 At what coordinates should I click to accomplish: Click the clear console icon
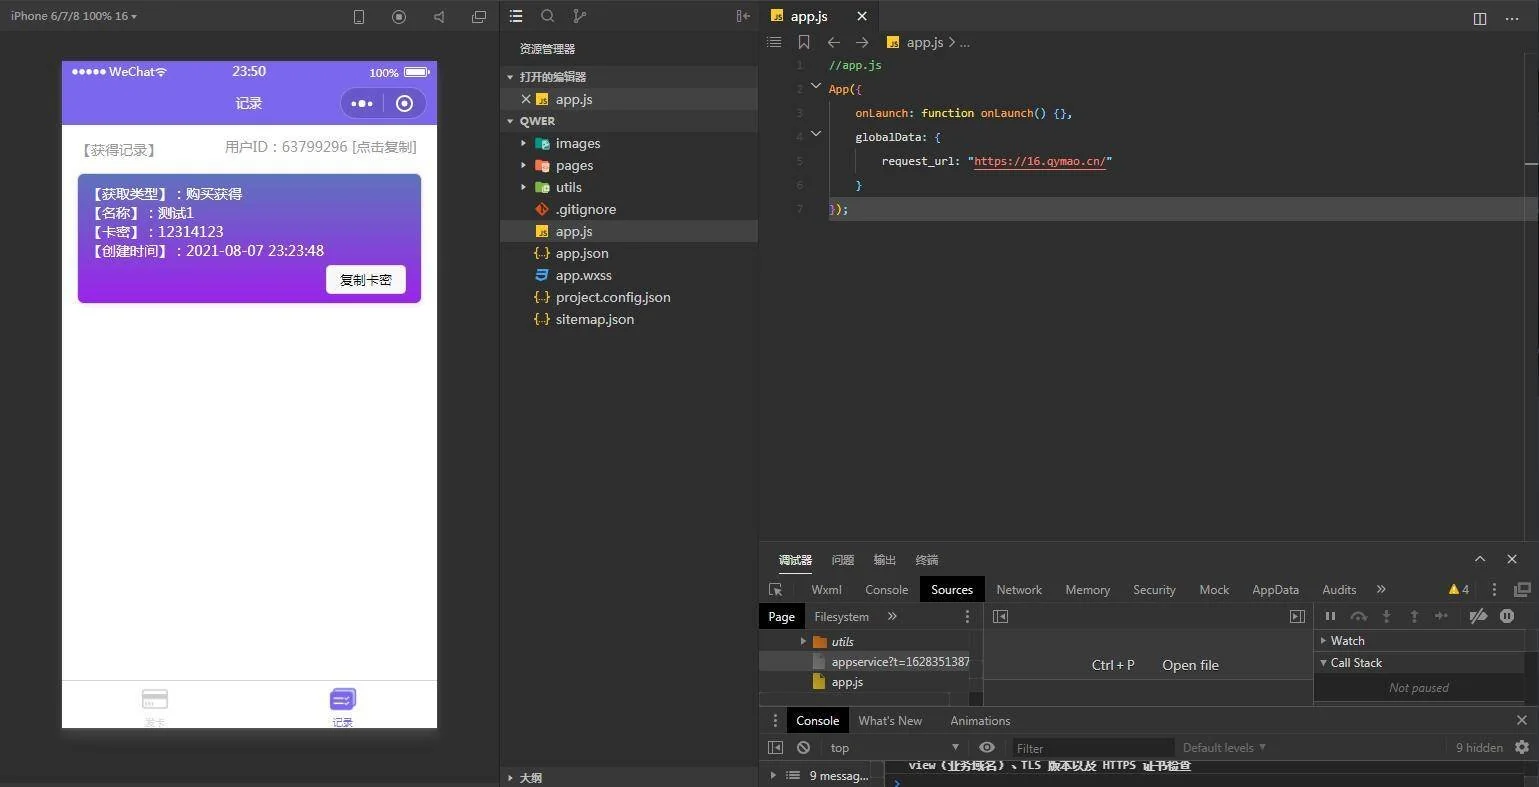[803, 747]
